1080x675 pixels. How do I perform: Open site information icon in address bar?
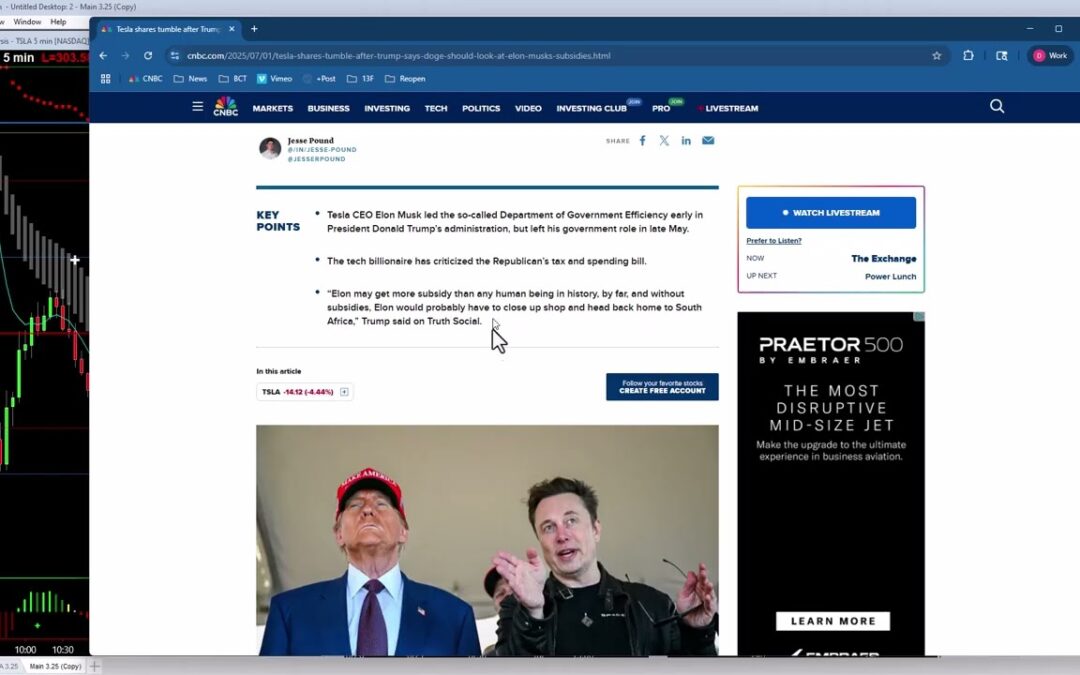click(x=175, y=56)
